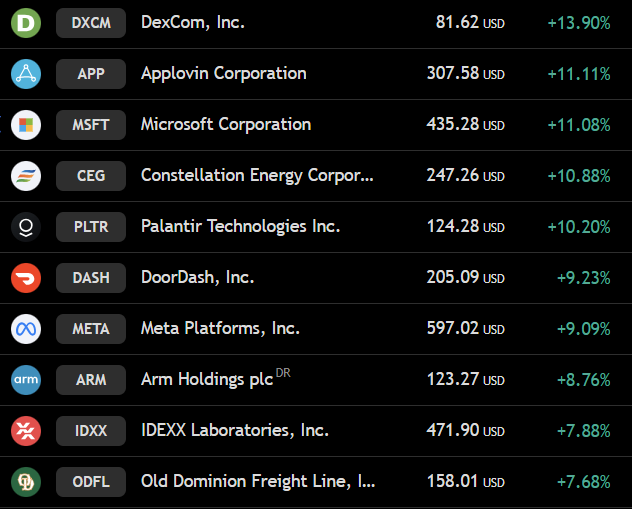Click the Meta Platforms, Inc. name

(x=220, y=328)
